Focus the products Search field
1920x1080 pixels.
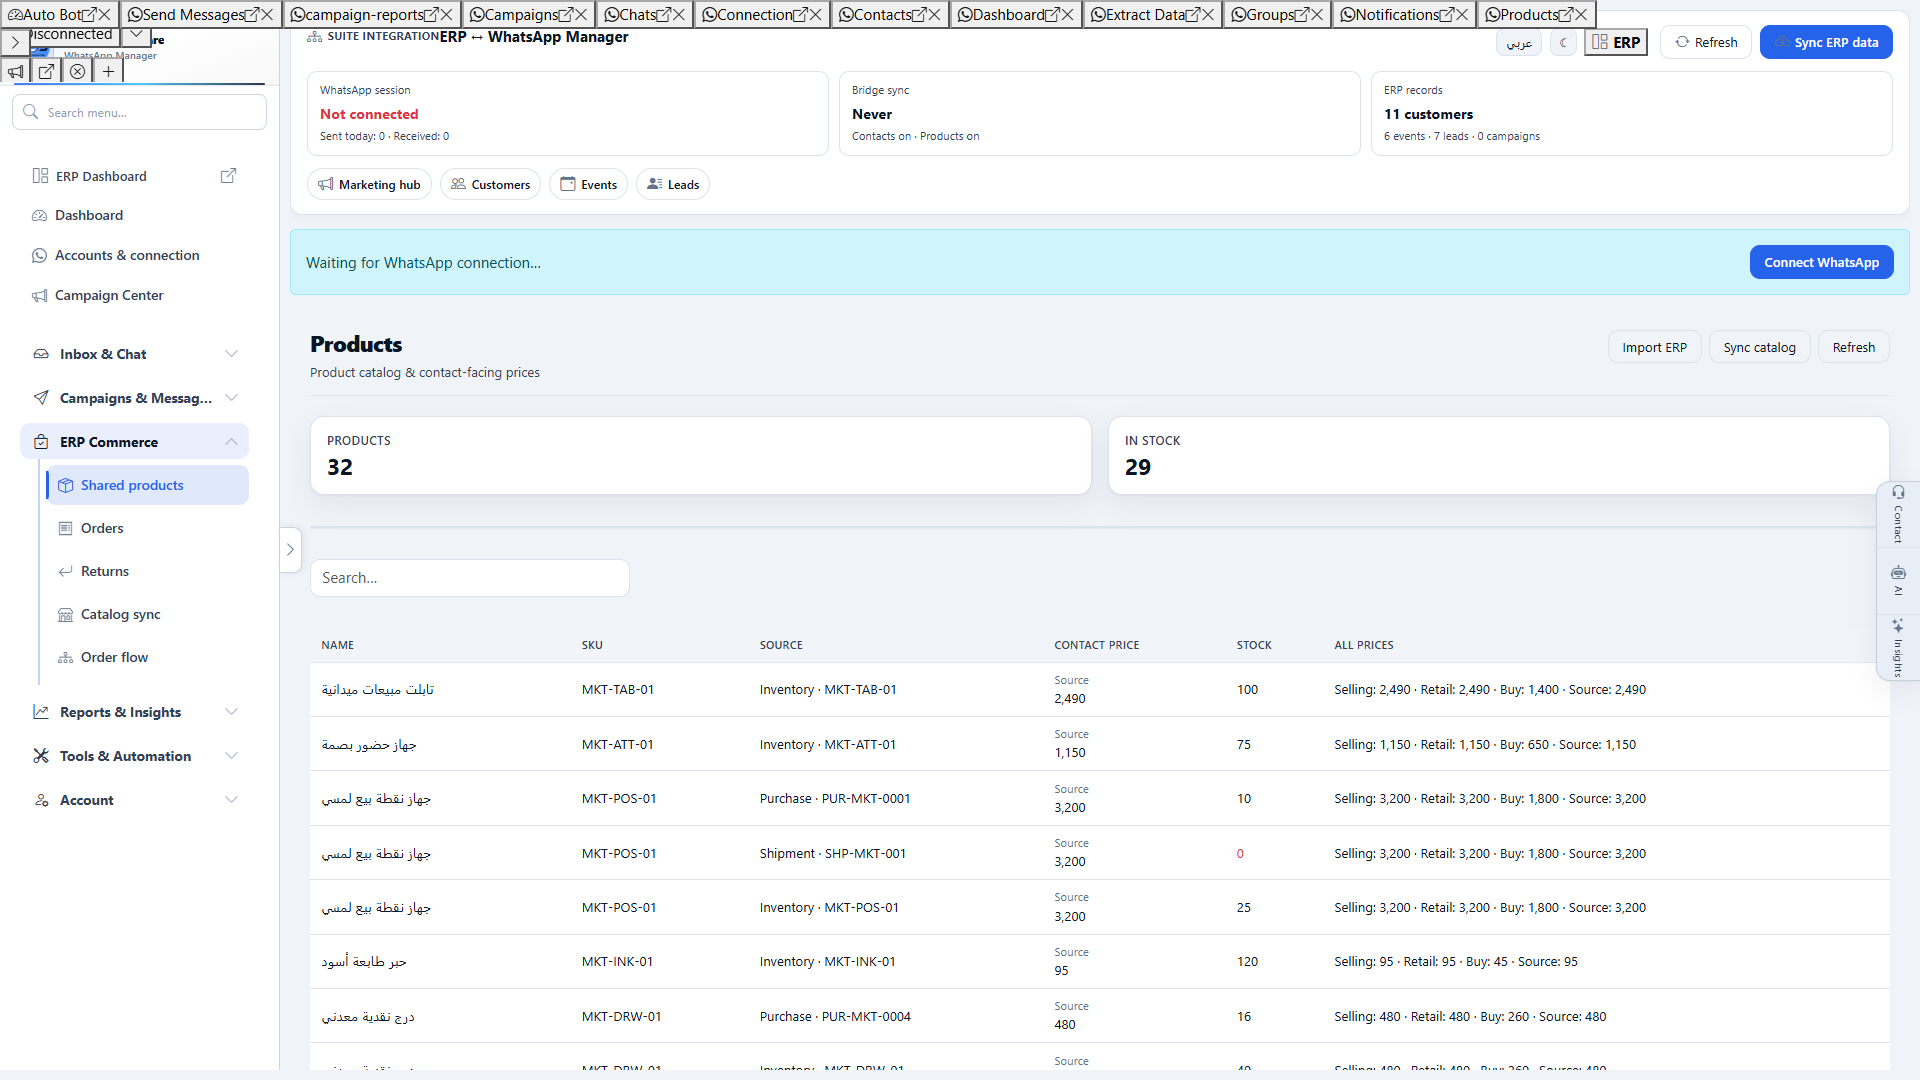[x=470, y=578]
